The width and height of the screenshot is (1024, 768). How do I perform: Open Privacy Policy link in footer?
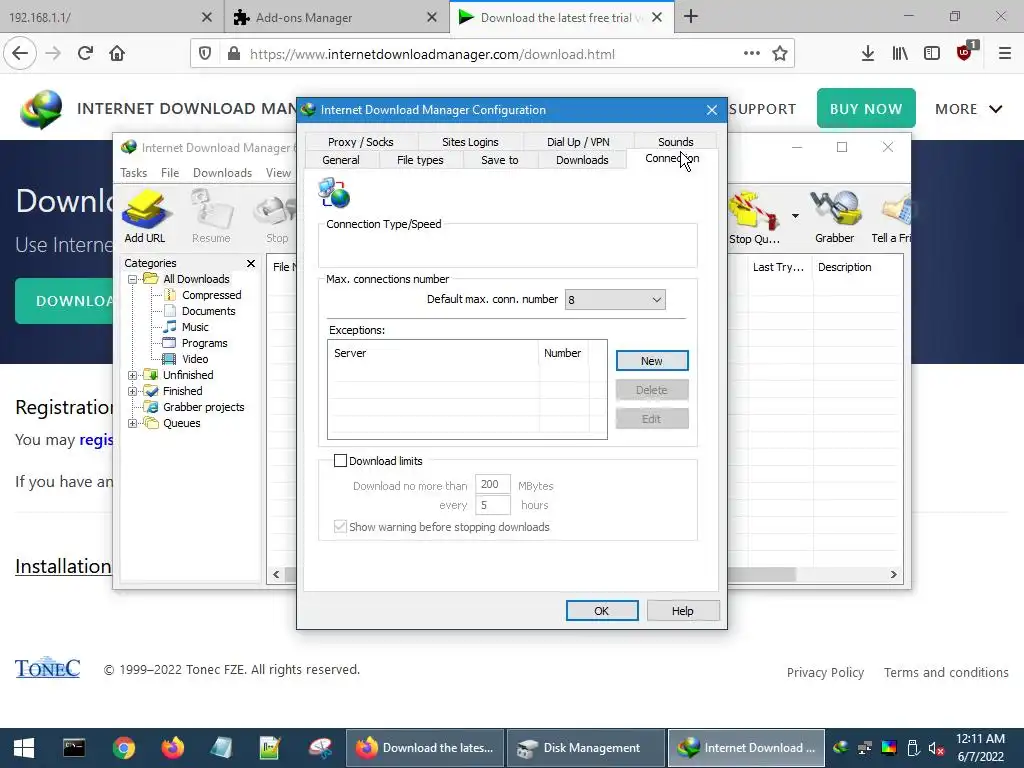(825, 673)
